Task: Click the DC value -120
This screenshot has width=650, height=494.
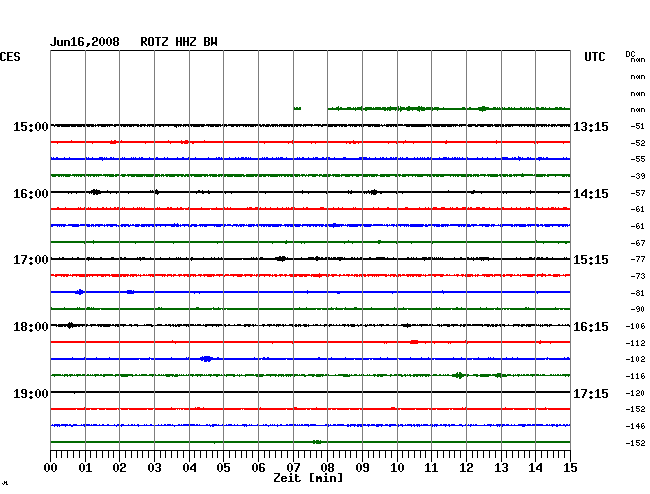Action: 635,393
